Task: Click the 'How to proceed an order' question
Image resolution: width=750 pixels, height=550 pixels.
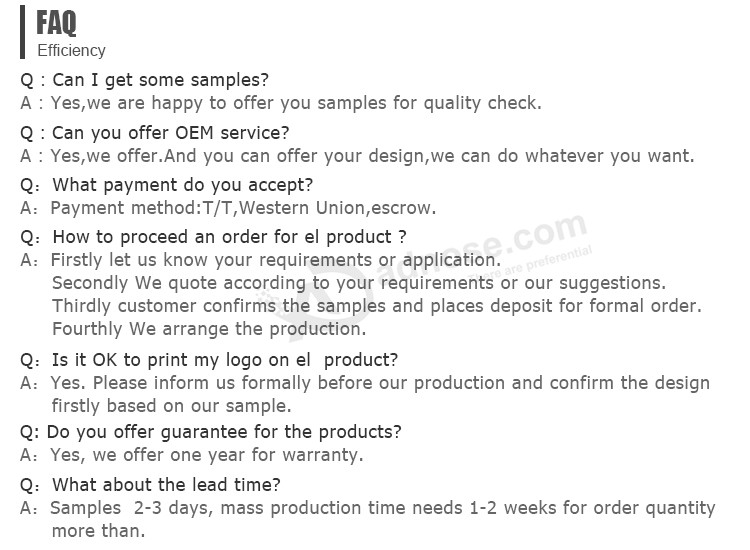Action: tap(213, 237)
